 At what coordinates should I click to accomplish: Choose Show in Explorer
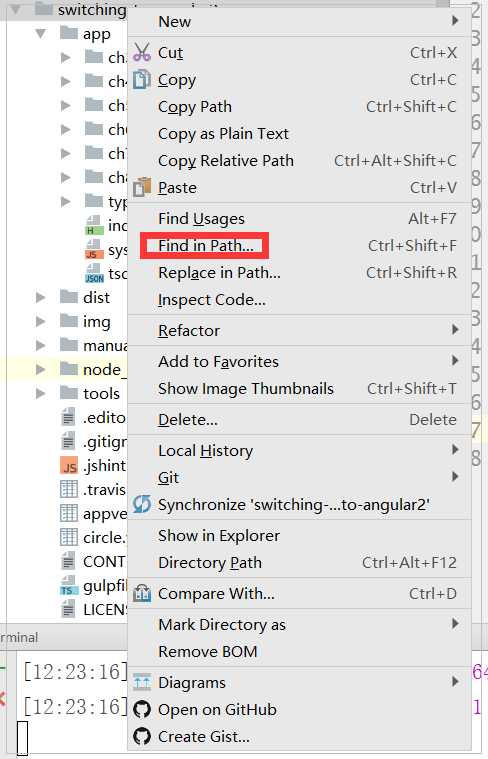299,535
